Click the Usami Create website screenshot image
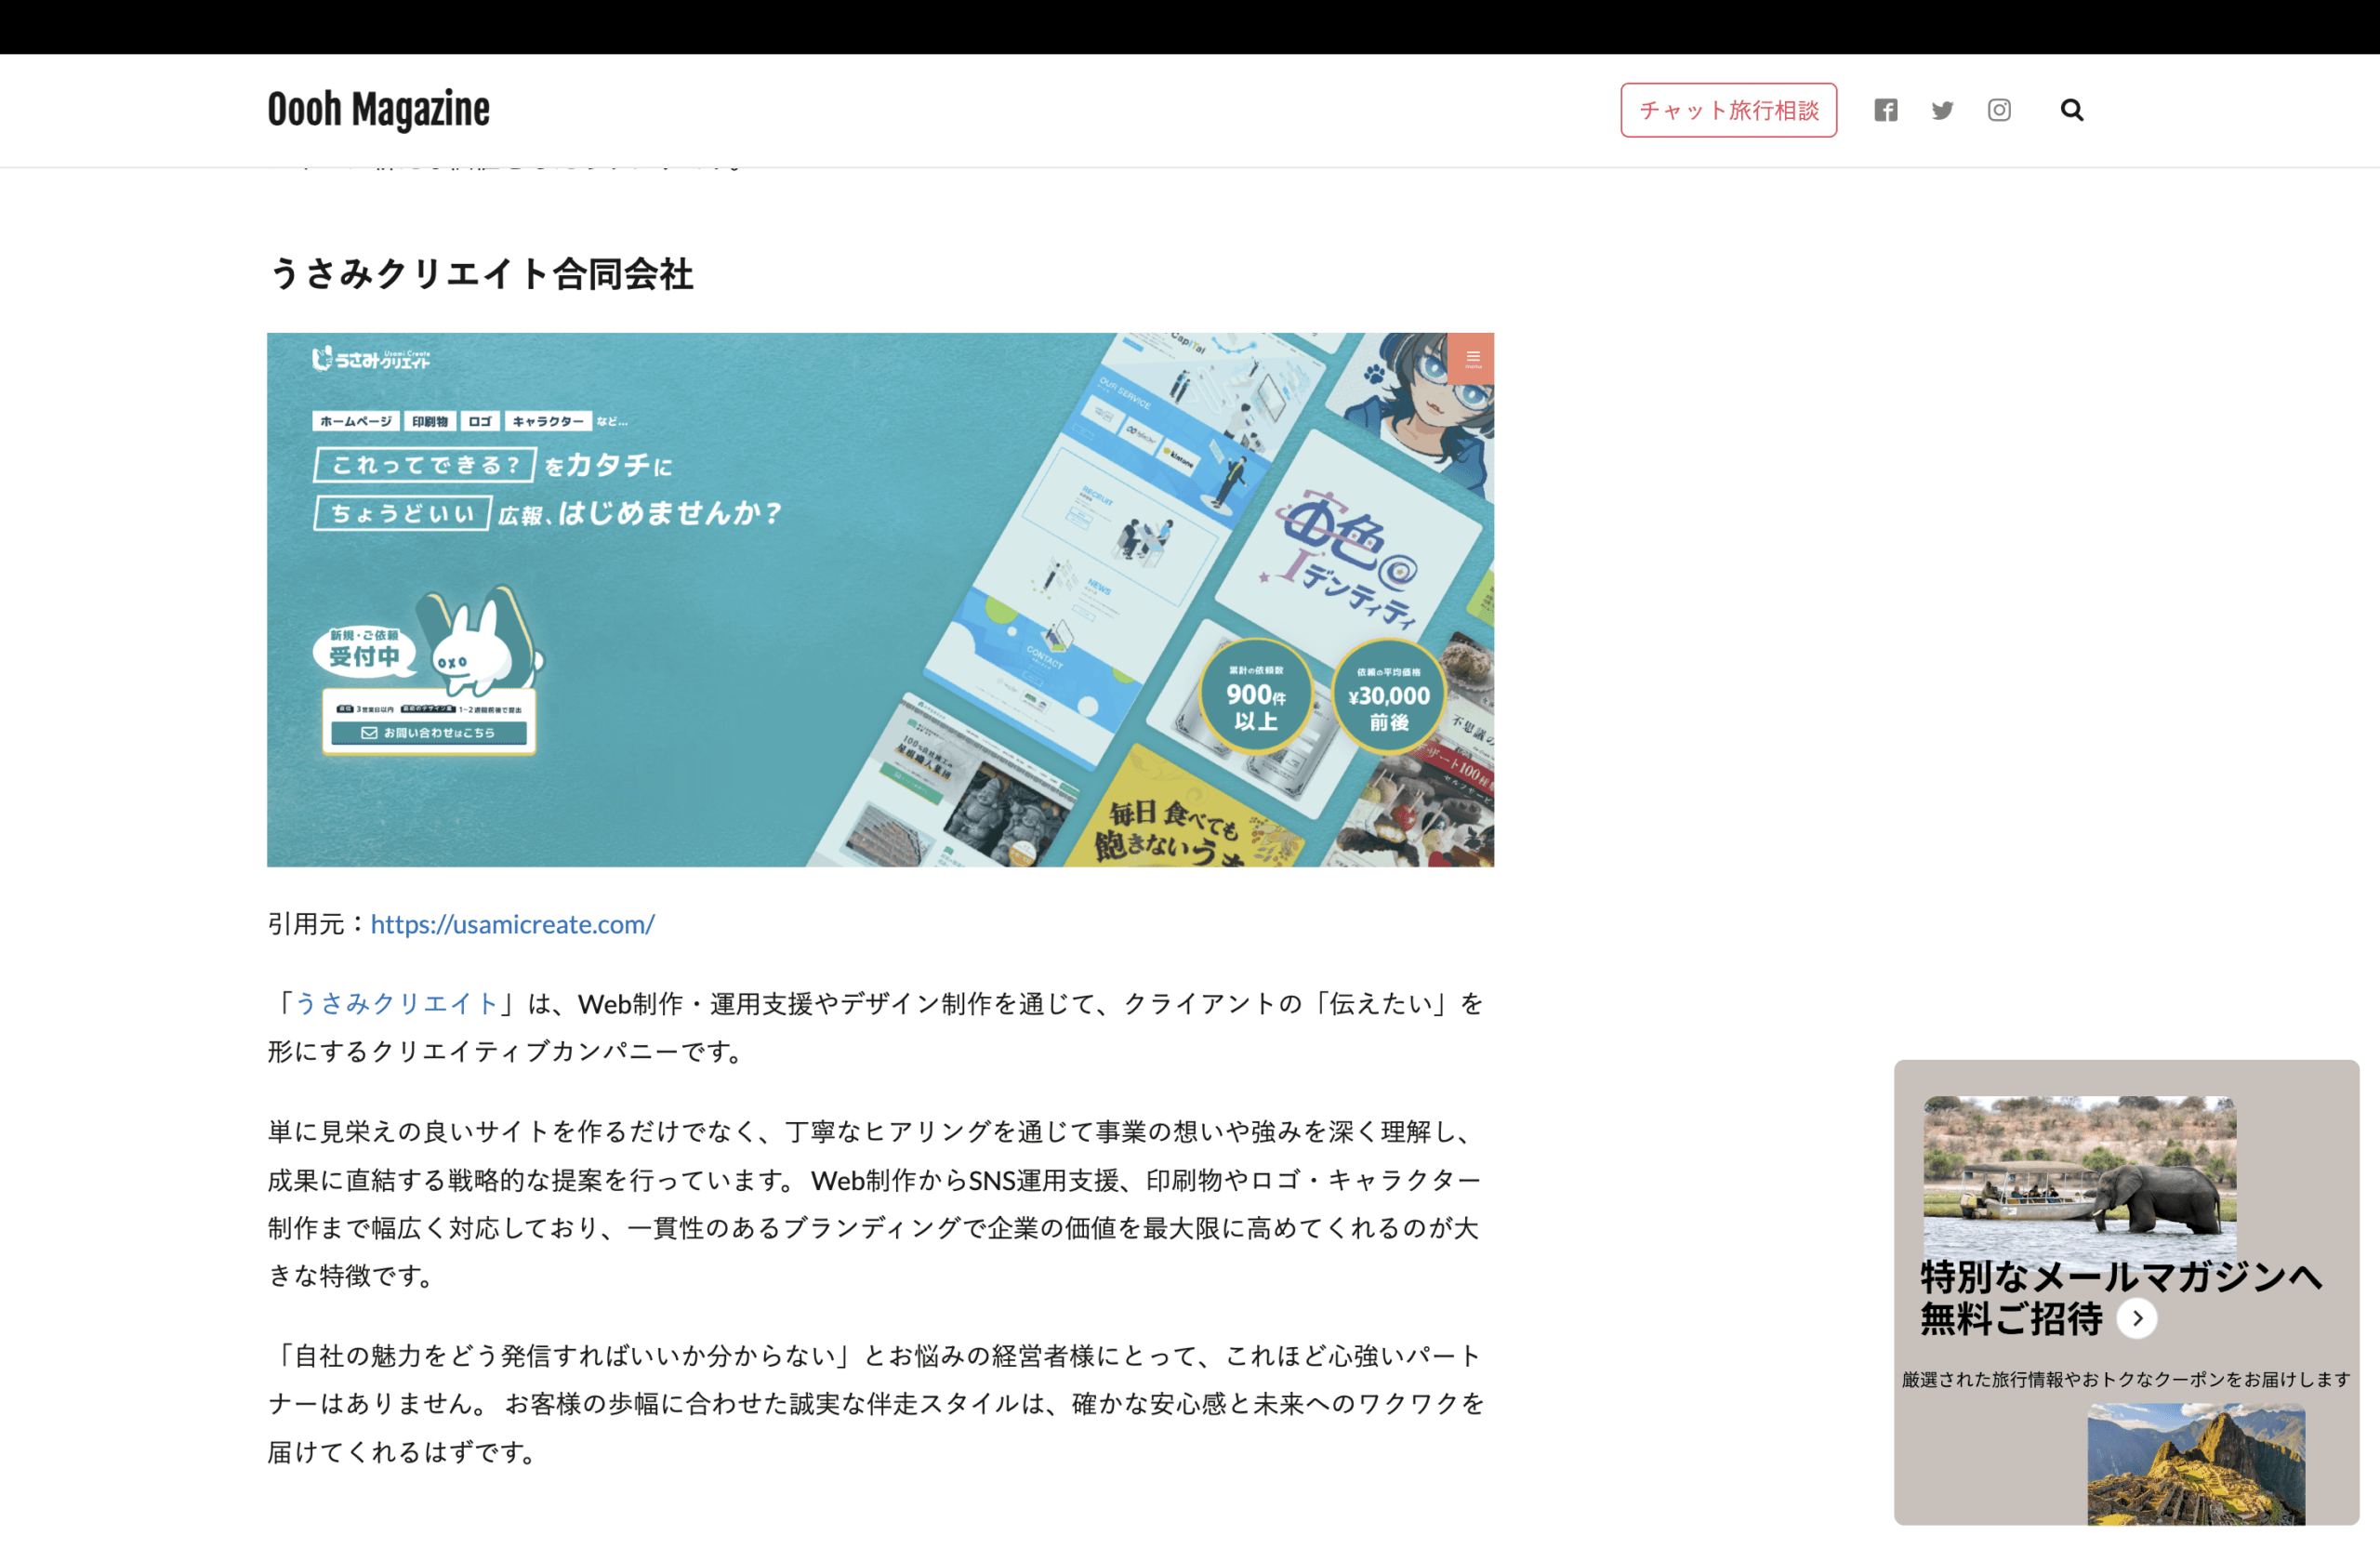Image resolution: width=2380 pixels, height=1548 pixels. click(x=880, y=599)
